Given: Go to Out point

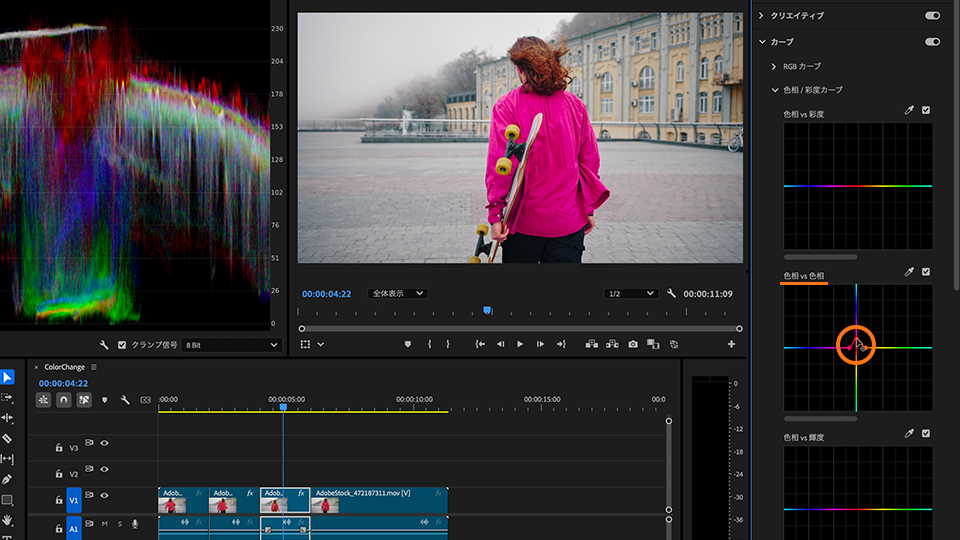Looking at the screenshot, I should point(561,344).
